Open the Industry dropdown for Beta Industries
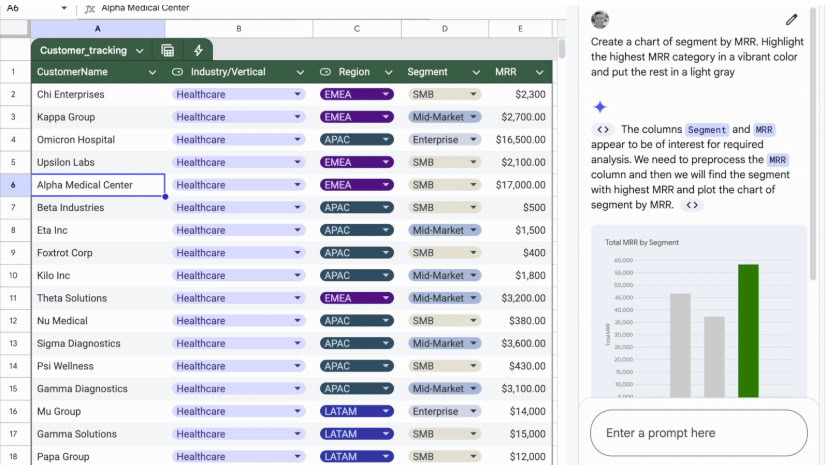The image size is (825, 465). 297,208
